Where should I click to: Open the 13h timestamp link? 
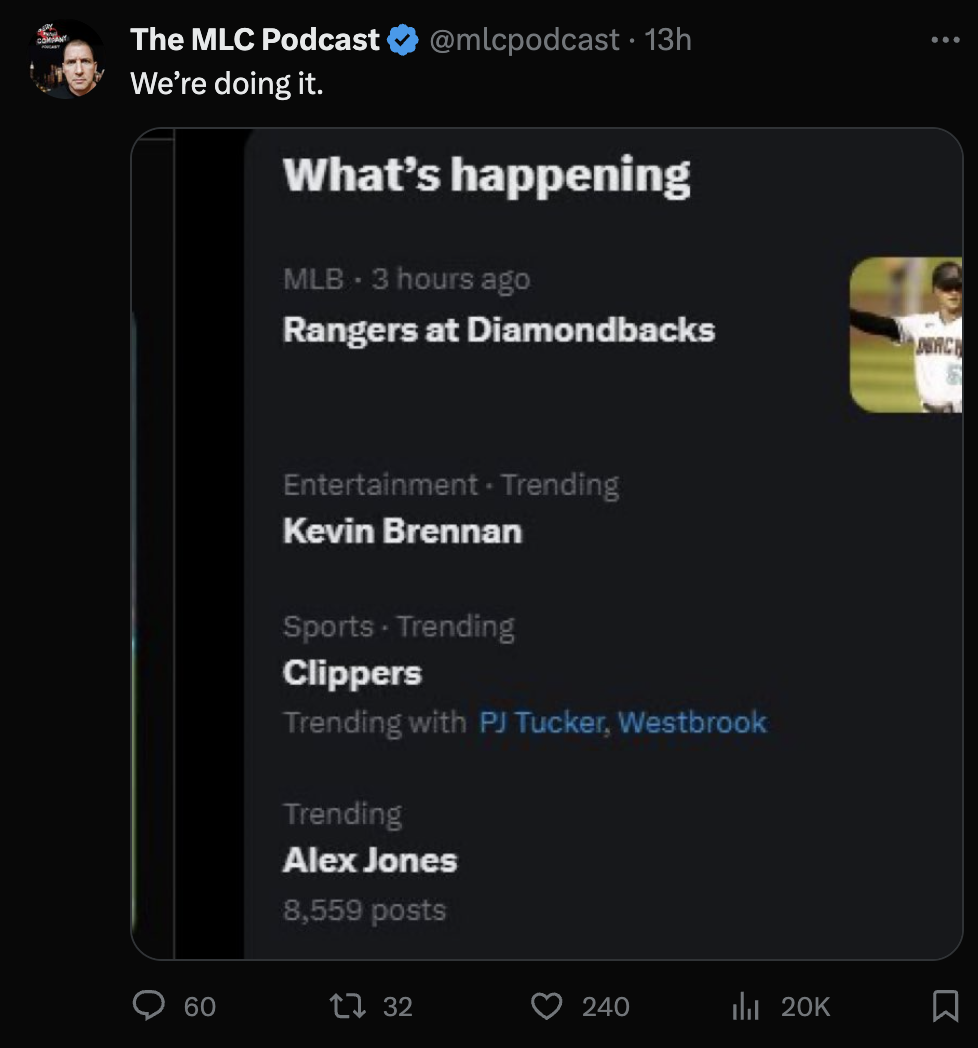668,40
